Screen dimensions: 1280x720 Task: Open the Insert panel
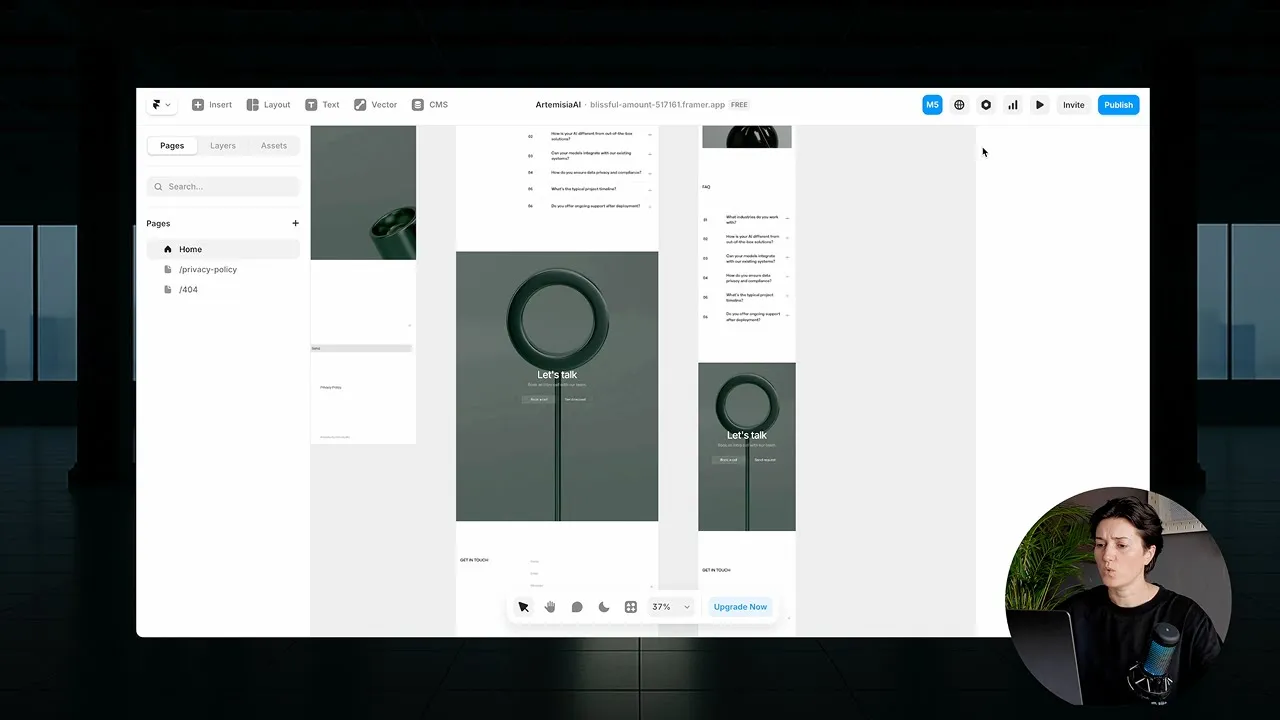tap(212, 104)
